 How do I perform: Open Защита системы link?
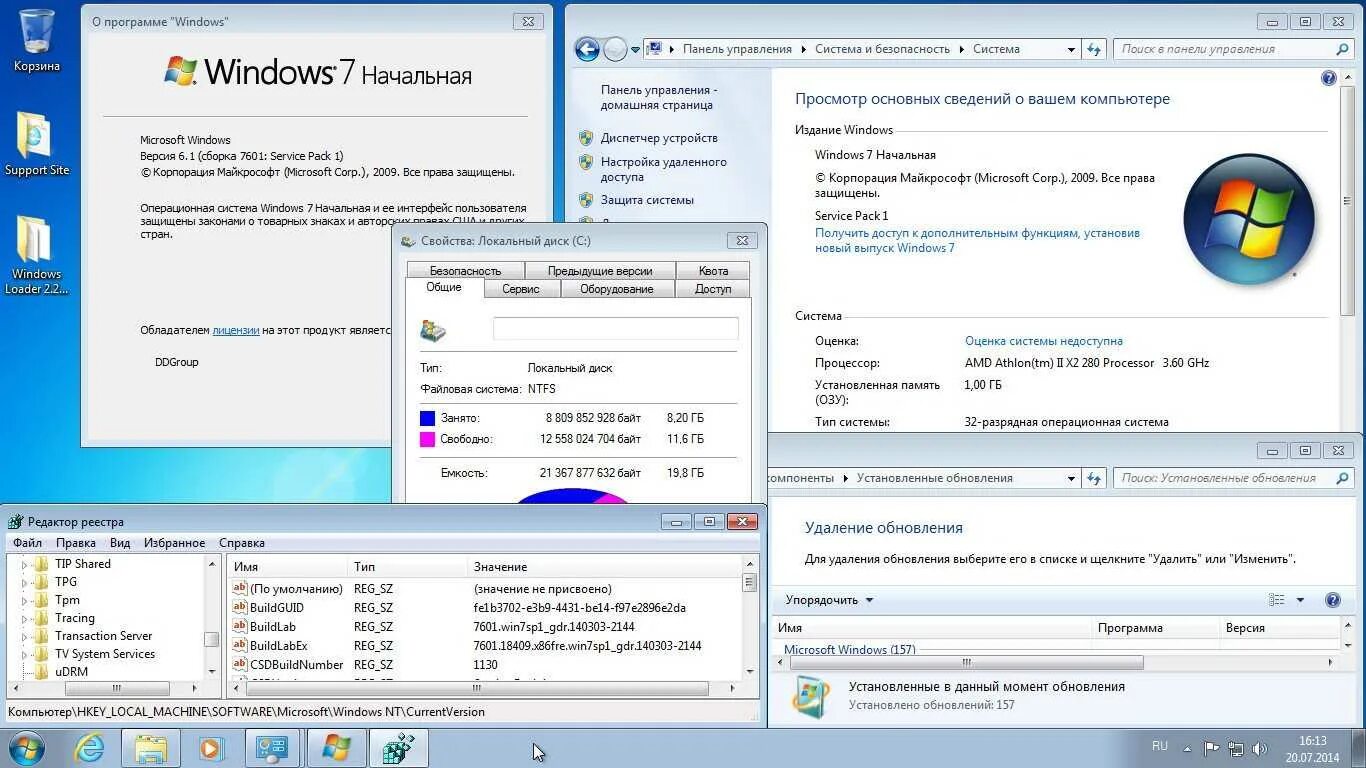pos(647,200)
